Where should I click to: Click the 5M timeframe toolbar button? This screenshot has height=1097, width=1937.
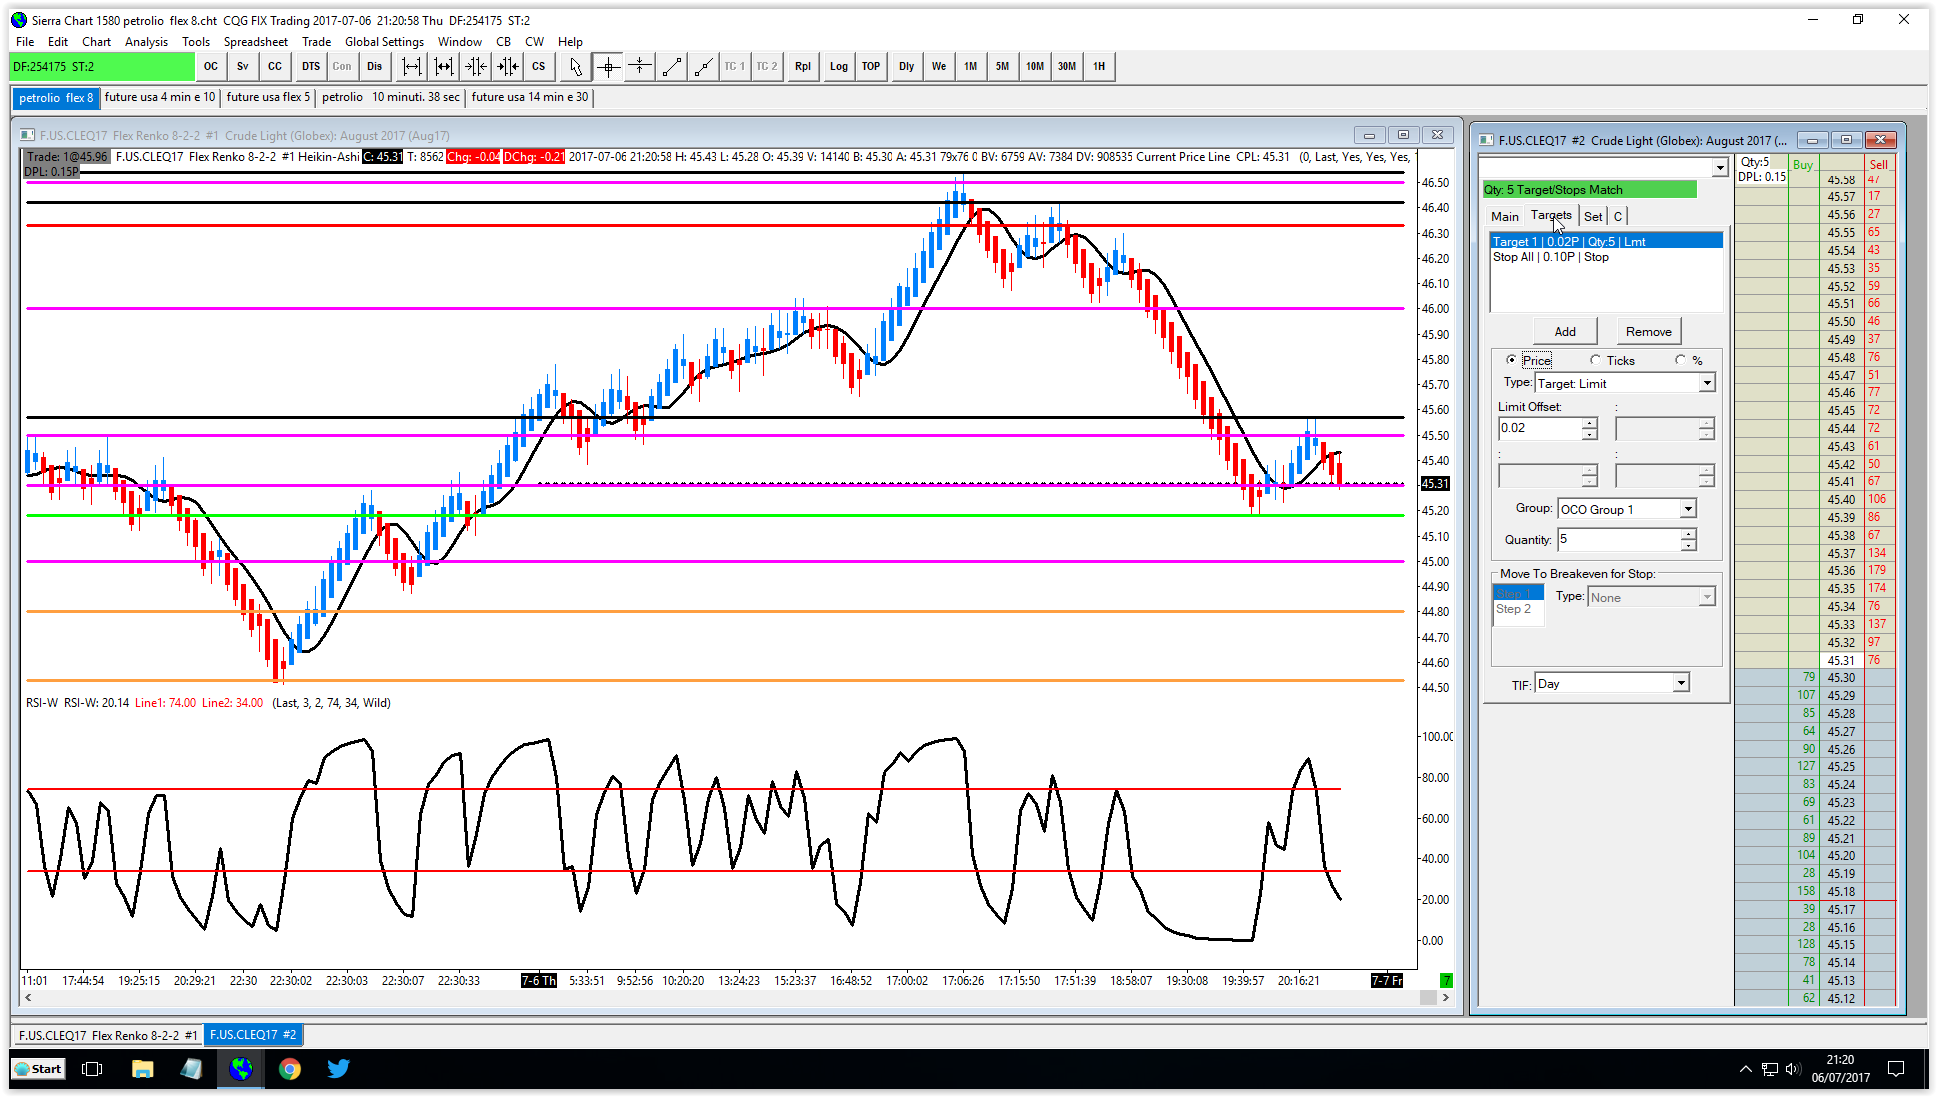click(1002, 67)
